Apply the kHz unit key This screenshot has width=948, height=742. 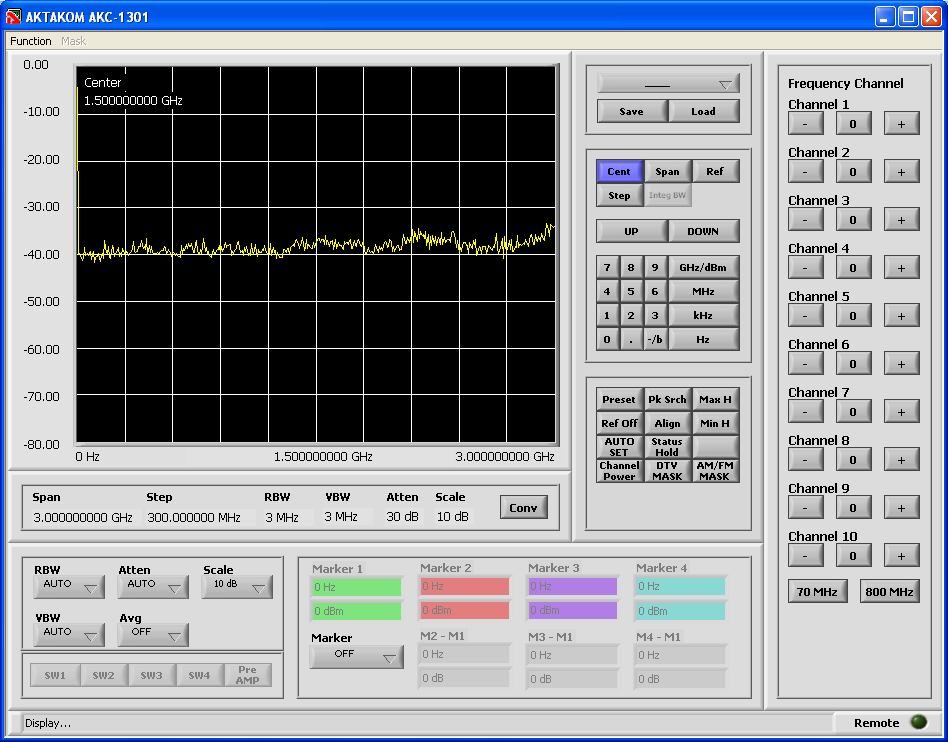703,315
